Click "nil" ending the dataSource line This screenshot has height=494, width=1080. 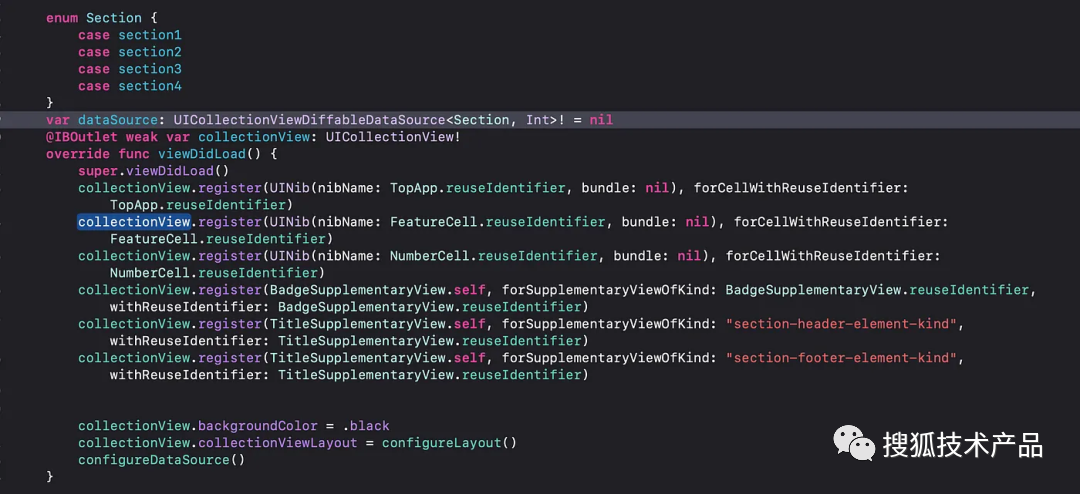coord(601,120)
